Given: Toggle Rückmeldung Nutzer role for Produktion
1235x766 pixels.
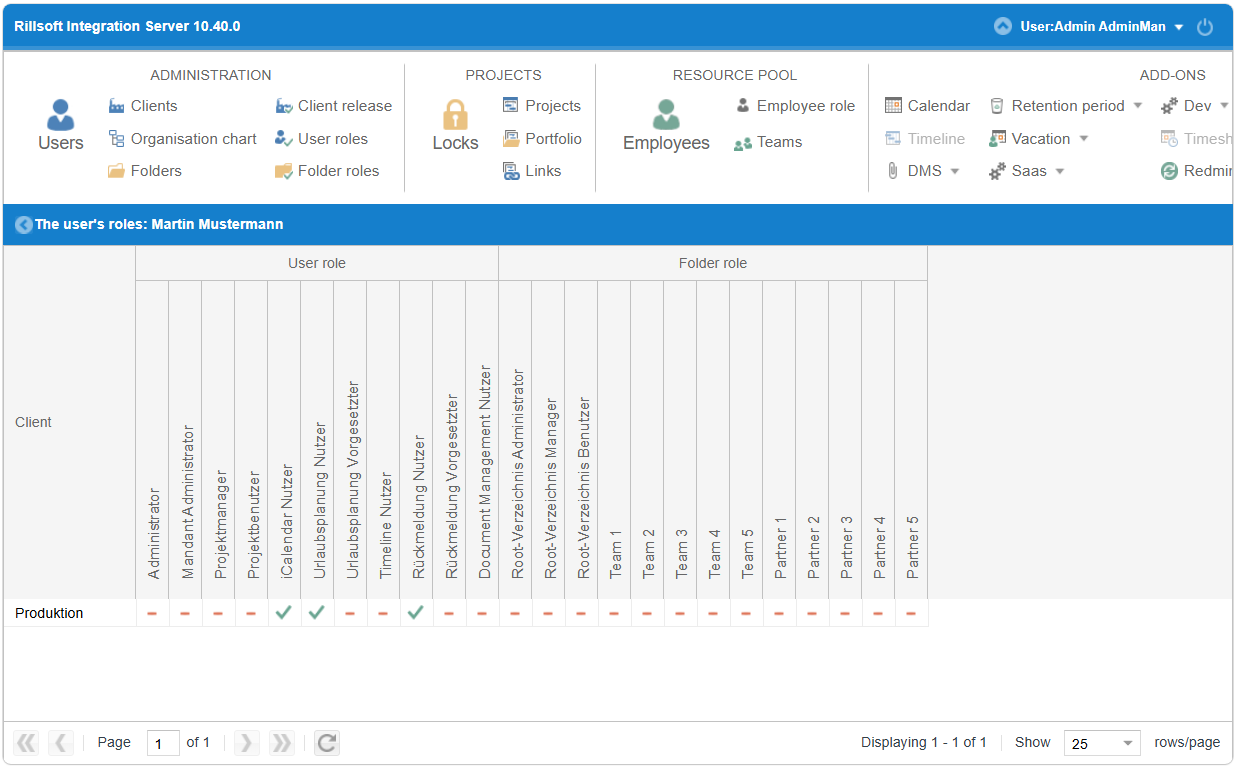Looking at the screenshot, I should (416, 613).
